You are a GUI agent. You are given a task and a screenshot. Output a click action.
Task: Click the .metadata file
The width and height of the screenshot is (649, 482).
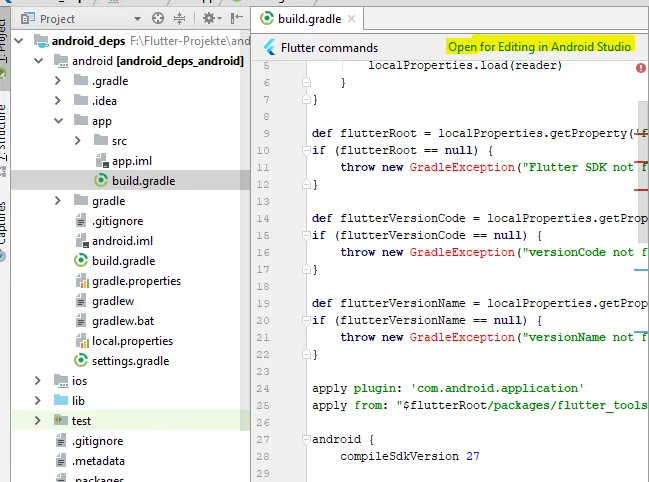tap(98, 461)
